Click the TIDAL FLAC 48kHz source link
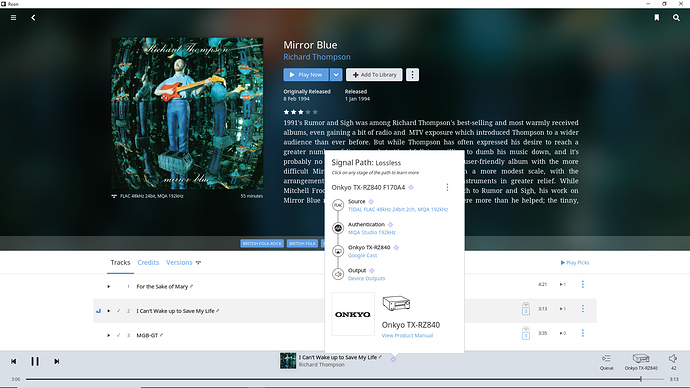The height and width of the screenshot is (388, 690). [398, 209]
